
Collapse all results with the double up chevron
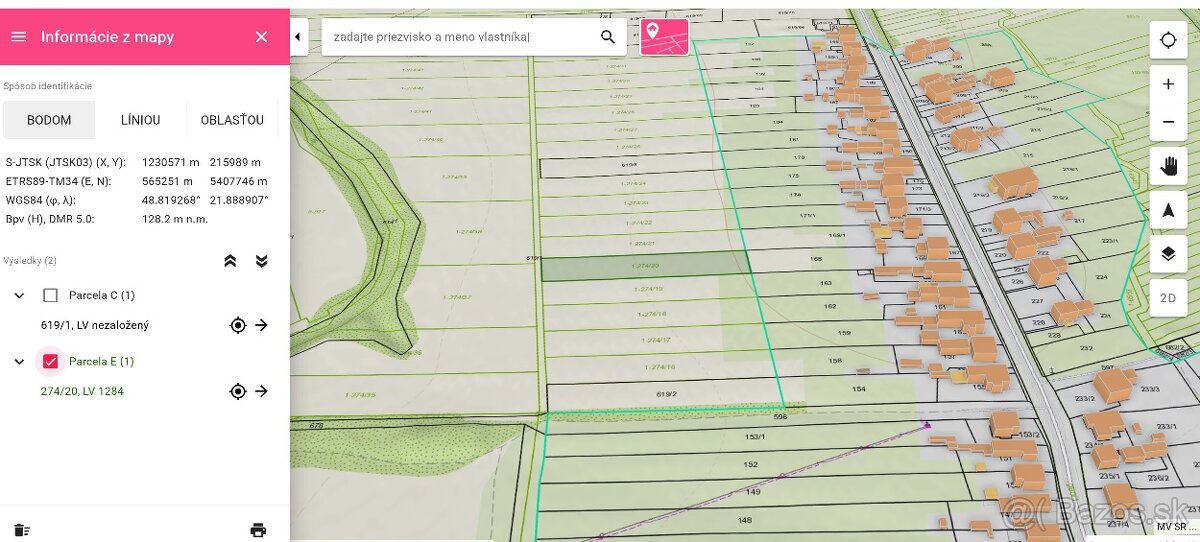[x=230, y=261]
